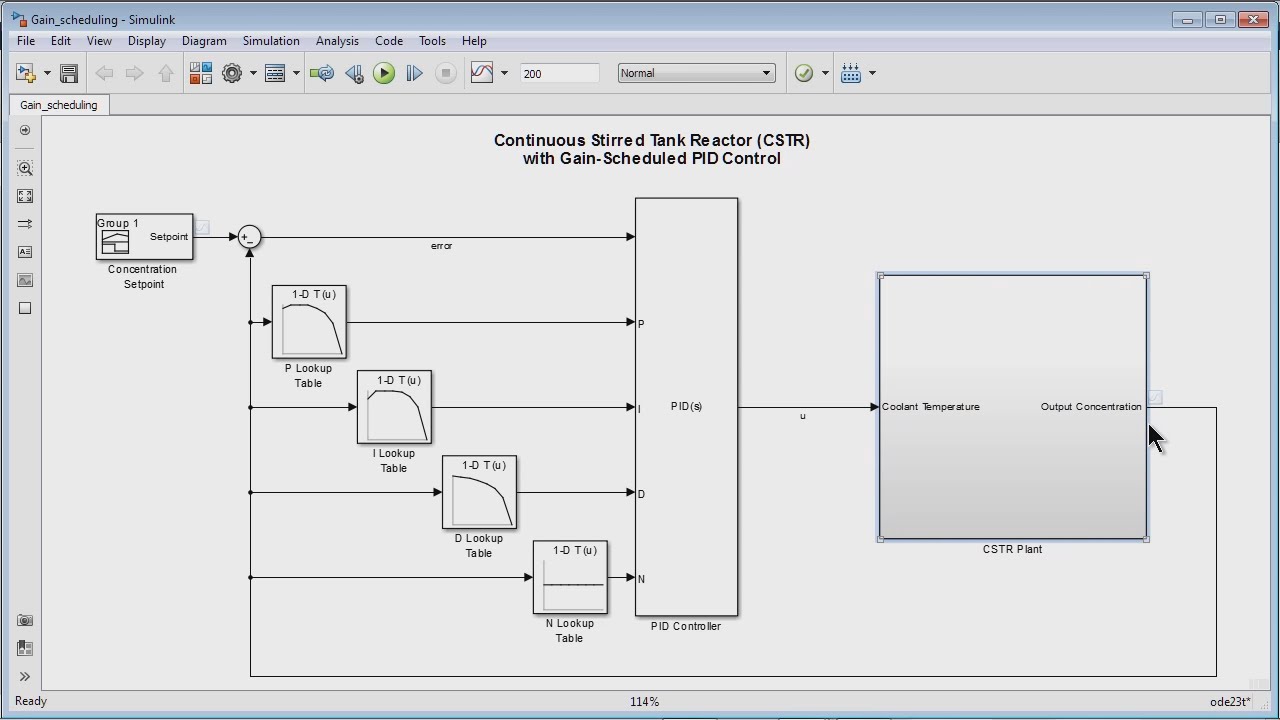The height and width of the screenshot is (720, 1280).
Task: Click the Build Model icon
Action: point(851,73)
